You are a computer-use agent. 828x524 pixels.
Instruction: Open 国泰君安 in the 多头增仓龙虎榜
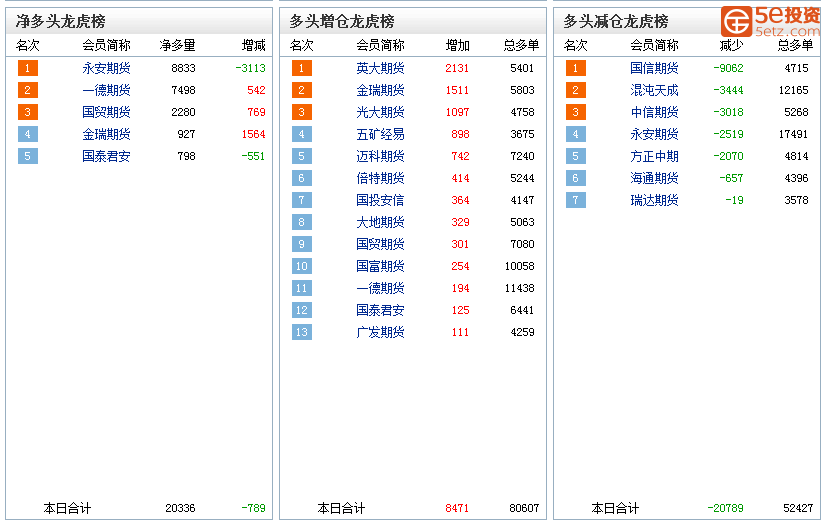click(380, 310)
